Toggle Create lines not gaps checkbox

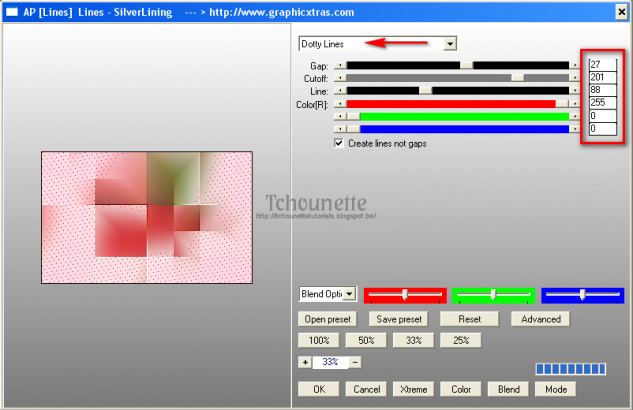click(339, 143)
